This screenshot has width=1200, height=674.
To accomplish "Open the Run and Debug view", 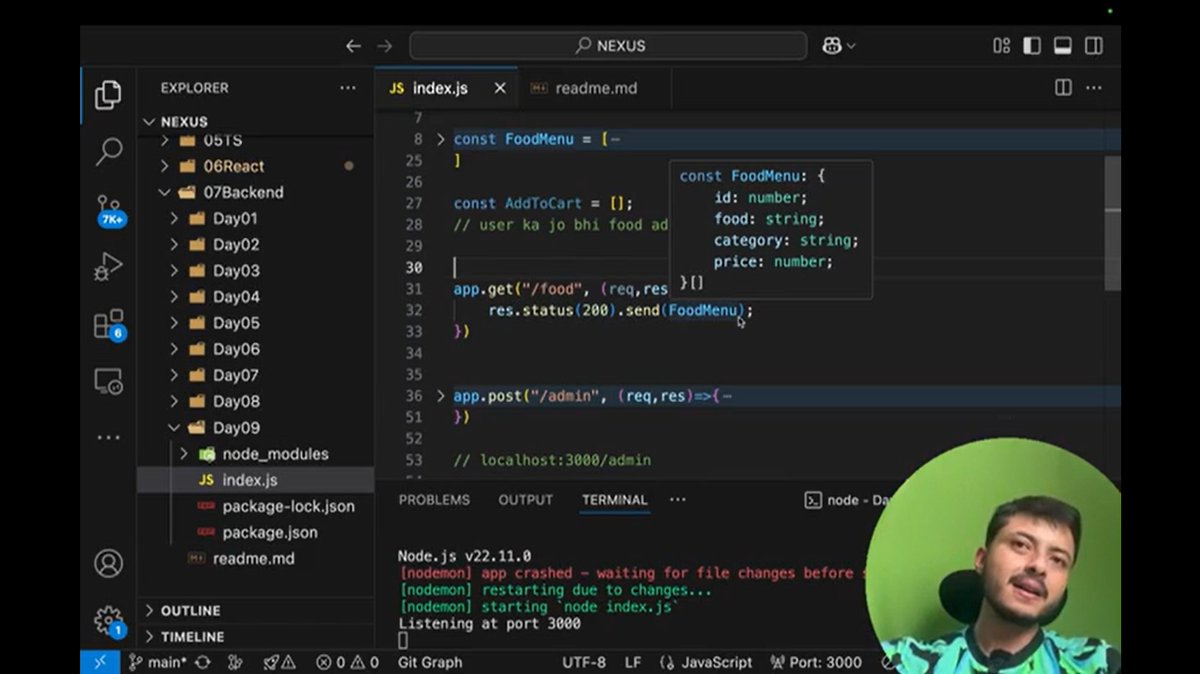I will click(108, 266).
